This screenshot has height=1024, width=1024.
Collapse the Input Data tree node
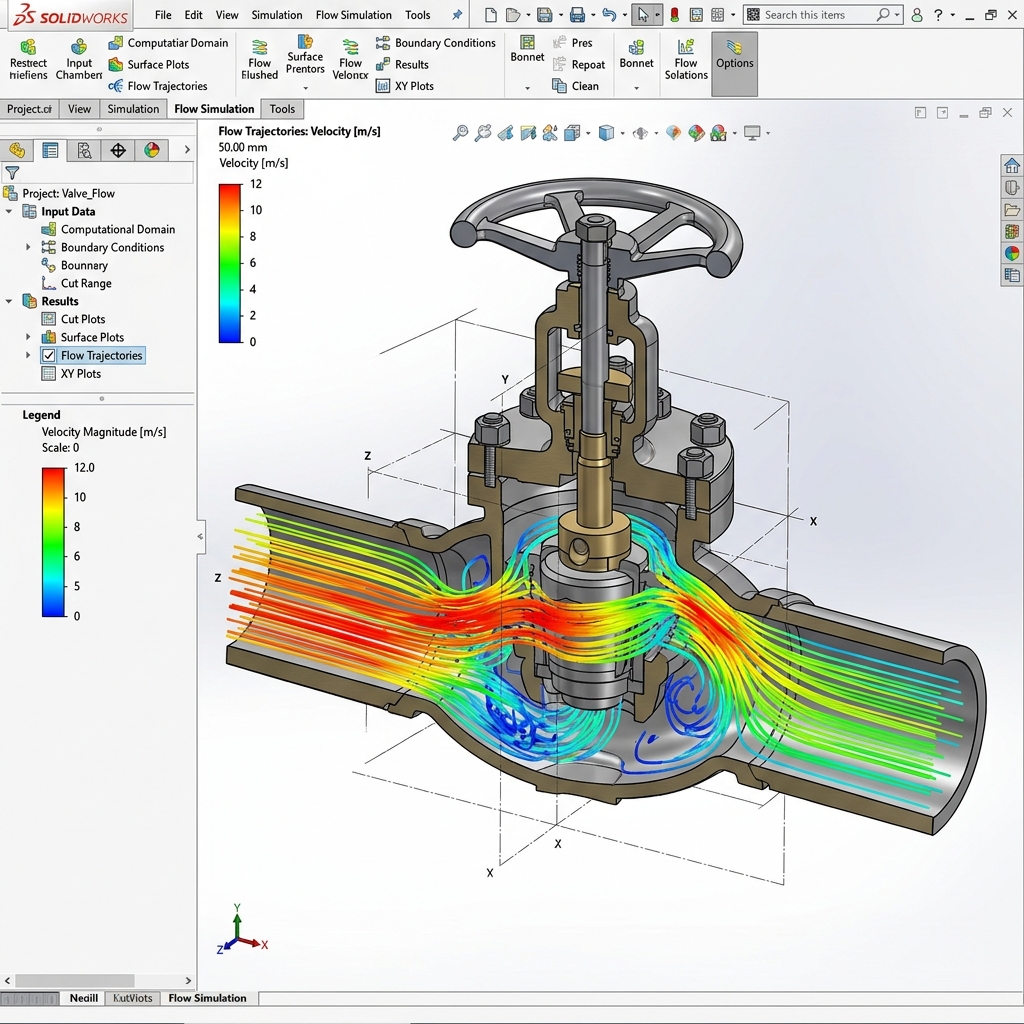pos(9,212)
